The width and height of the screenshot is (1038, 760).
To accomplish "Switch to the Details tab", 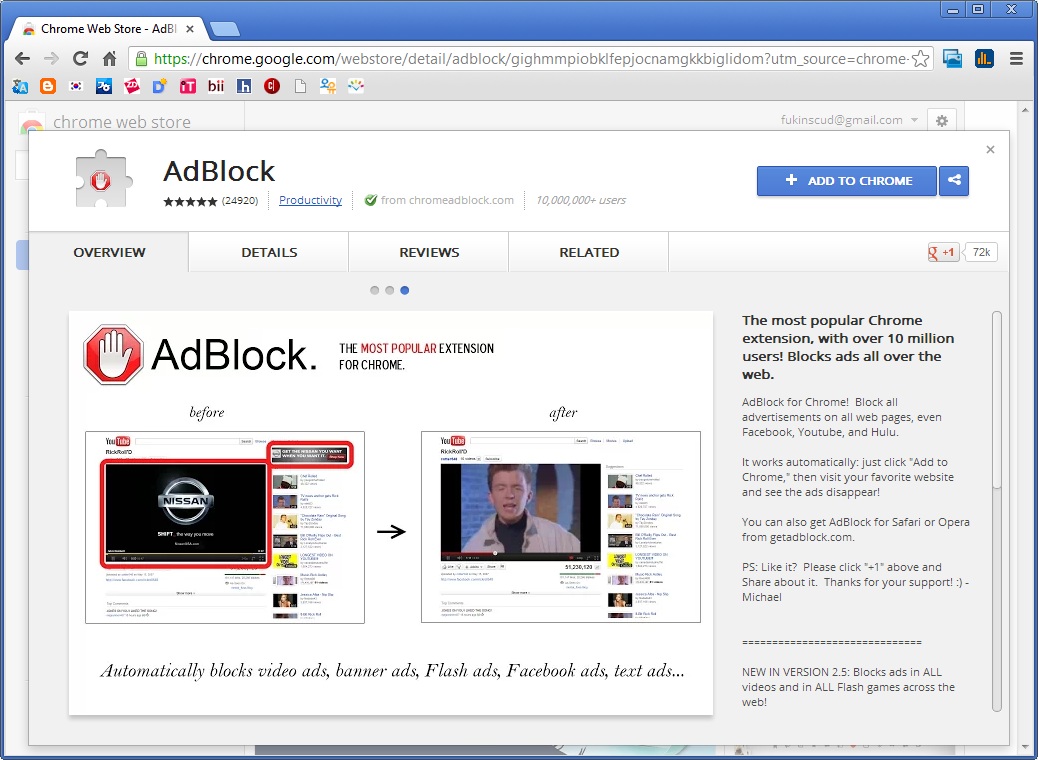I will pos(269,252).
